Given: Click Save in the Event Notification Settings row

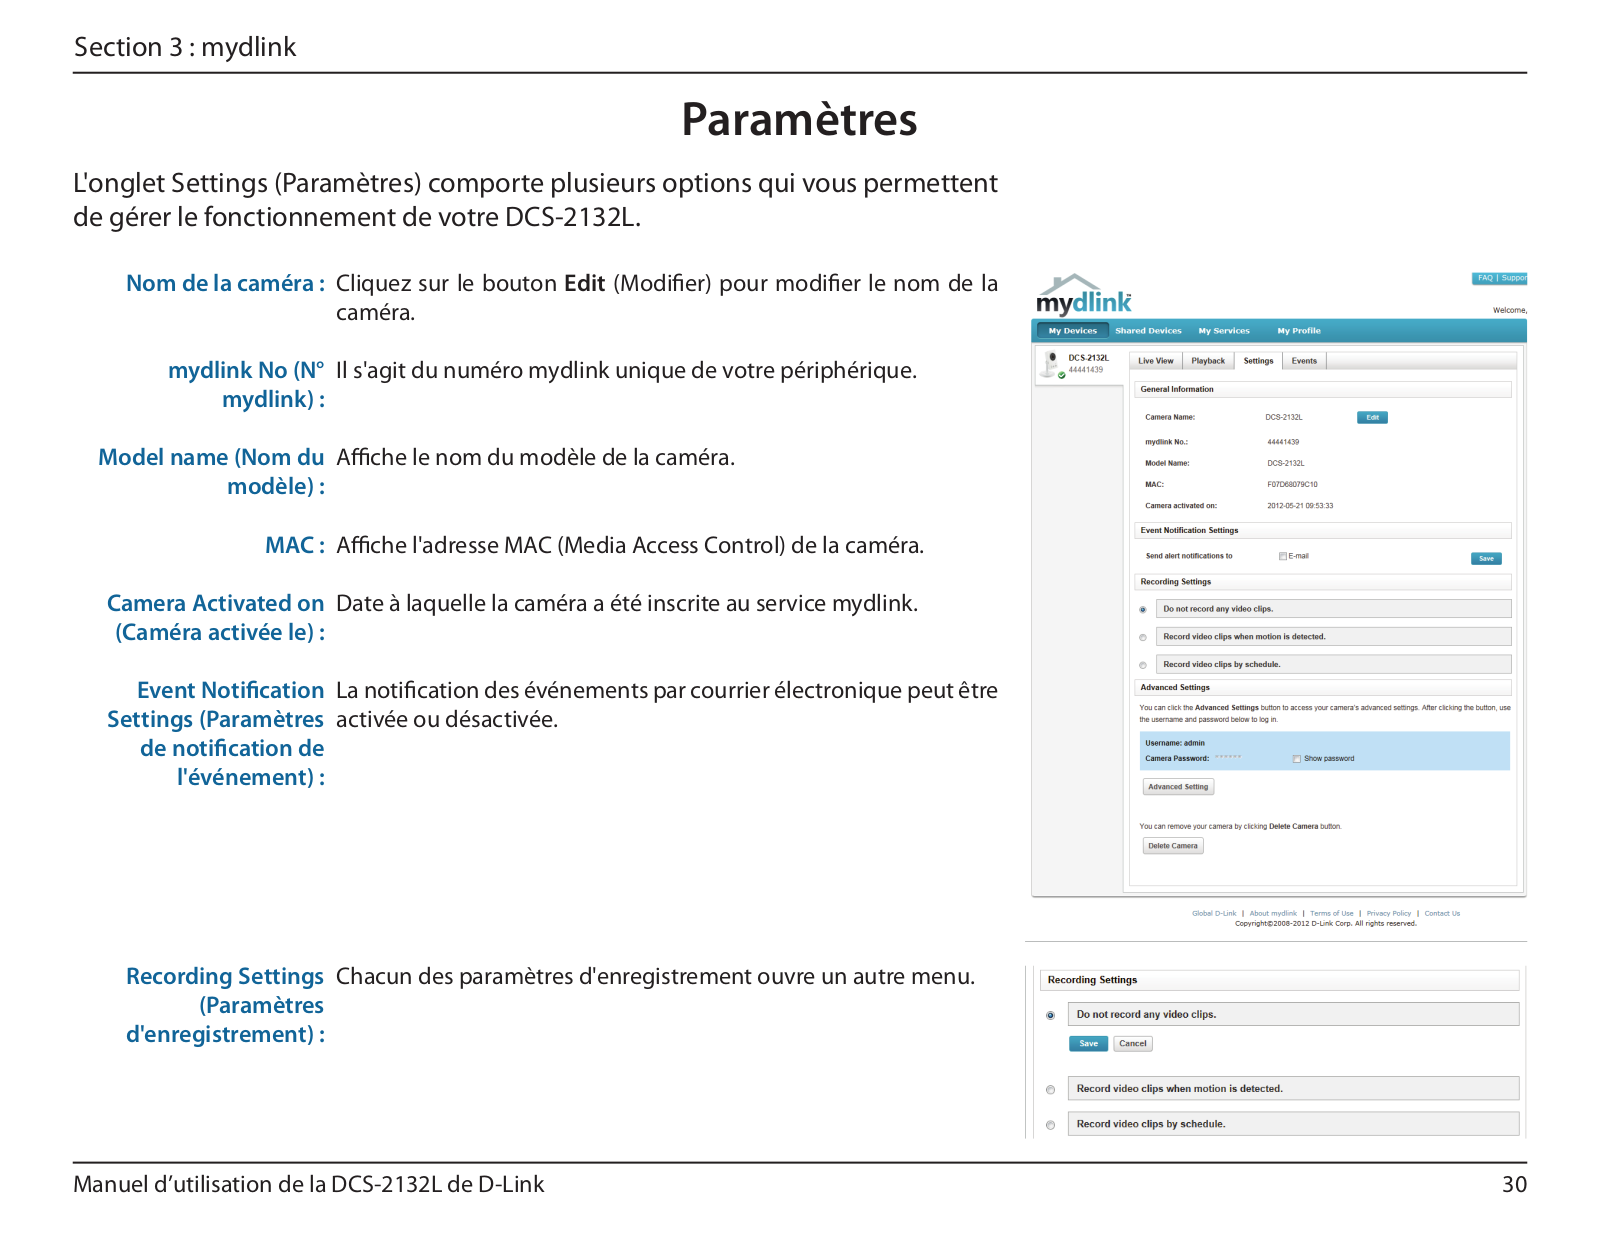Looking at the screenshot, I should (1486, 559).
